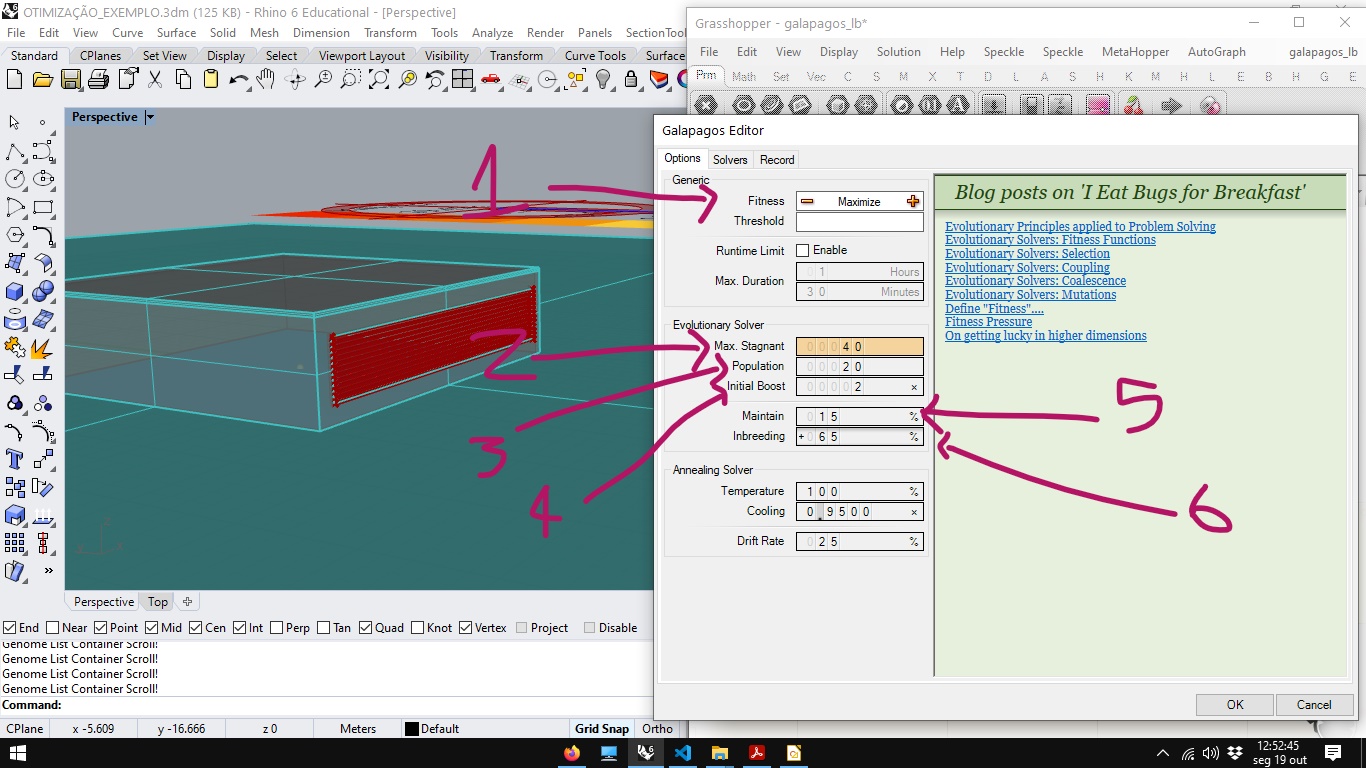Open the On getting lucky in higher dimensions link
This screenshot has height=768, width=1366.
pos(1046,336)
